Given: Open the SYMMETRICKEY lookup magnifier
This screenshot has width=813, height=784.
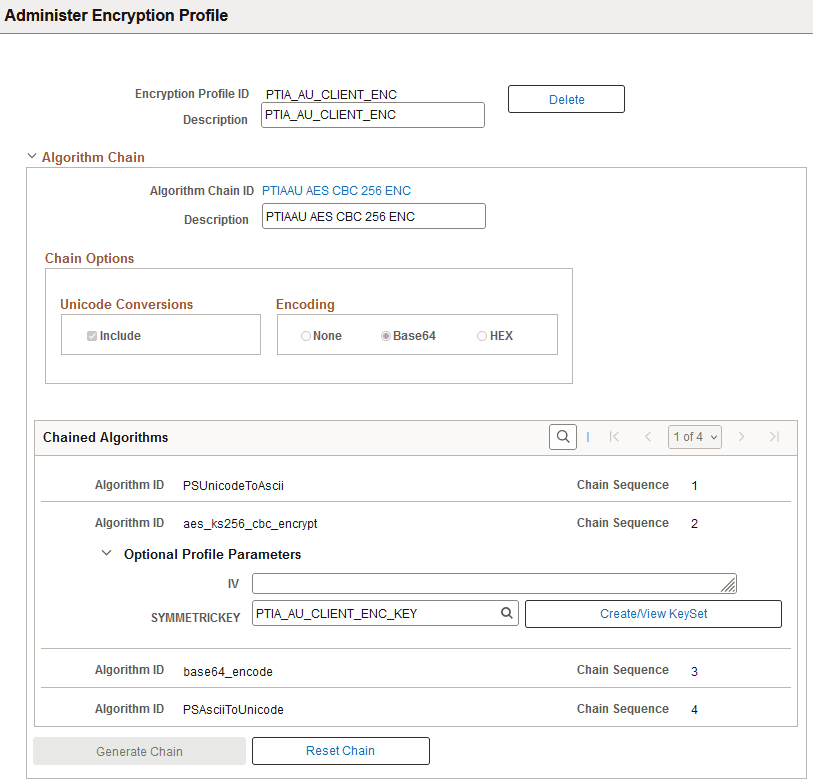Looking at the screenshot, I should point(506,614).
